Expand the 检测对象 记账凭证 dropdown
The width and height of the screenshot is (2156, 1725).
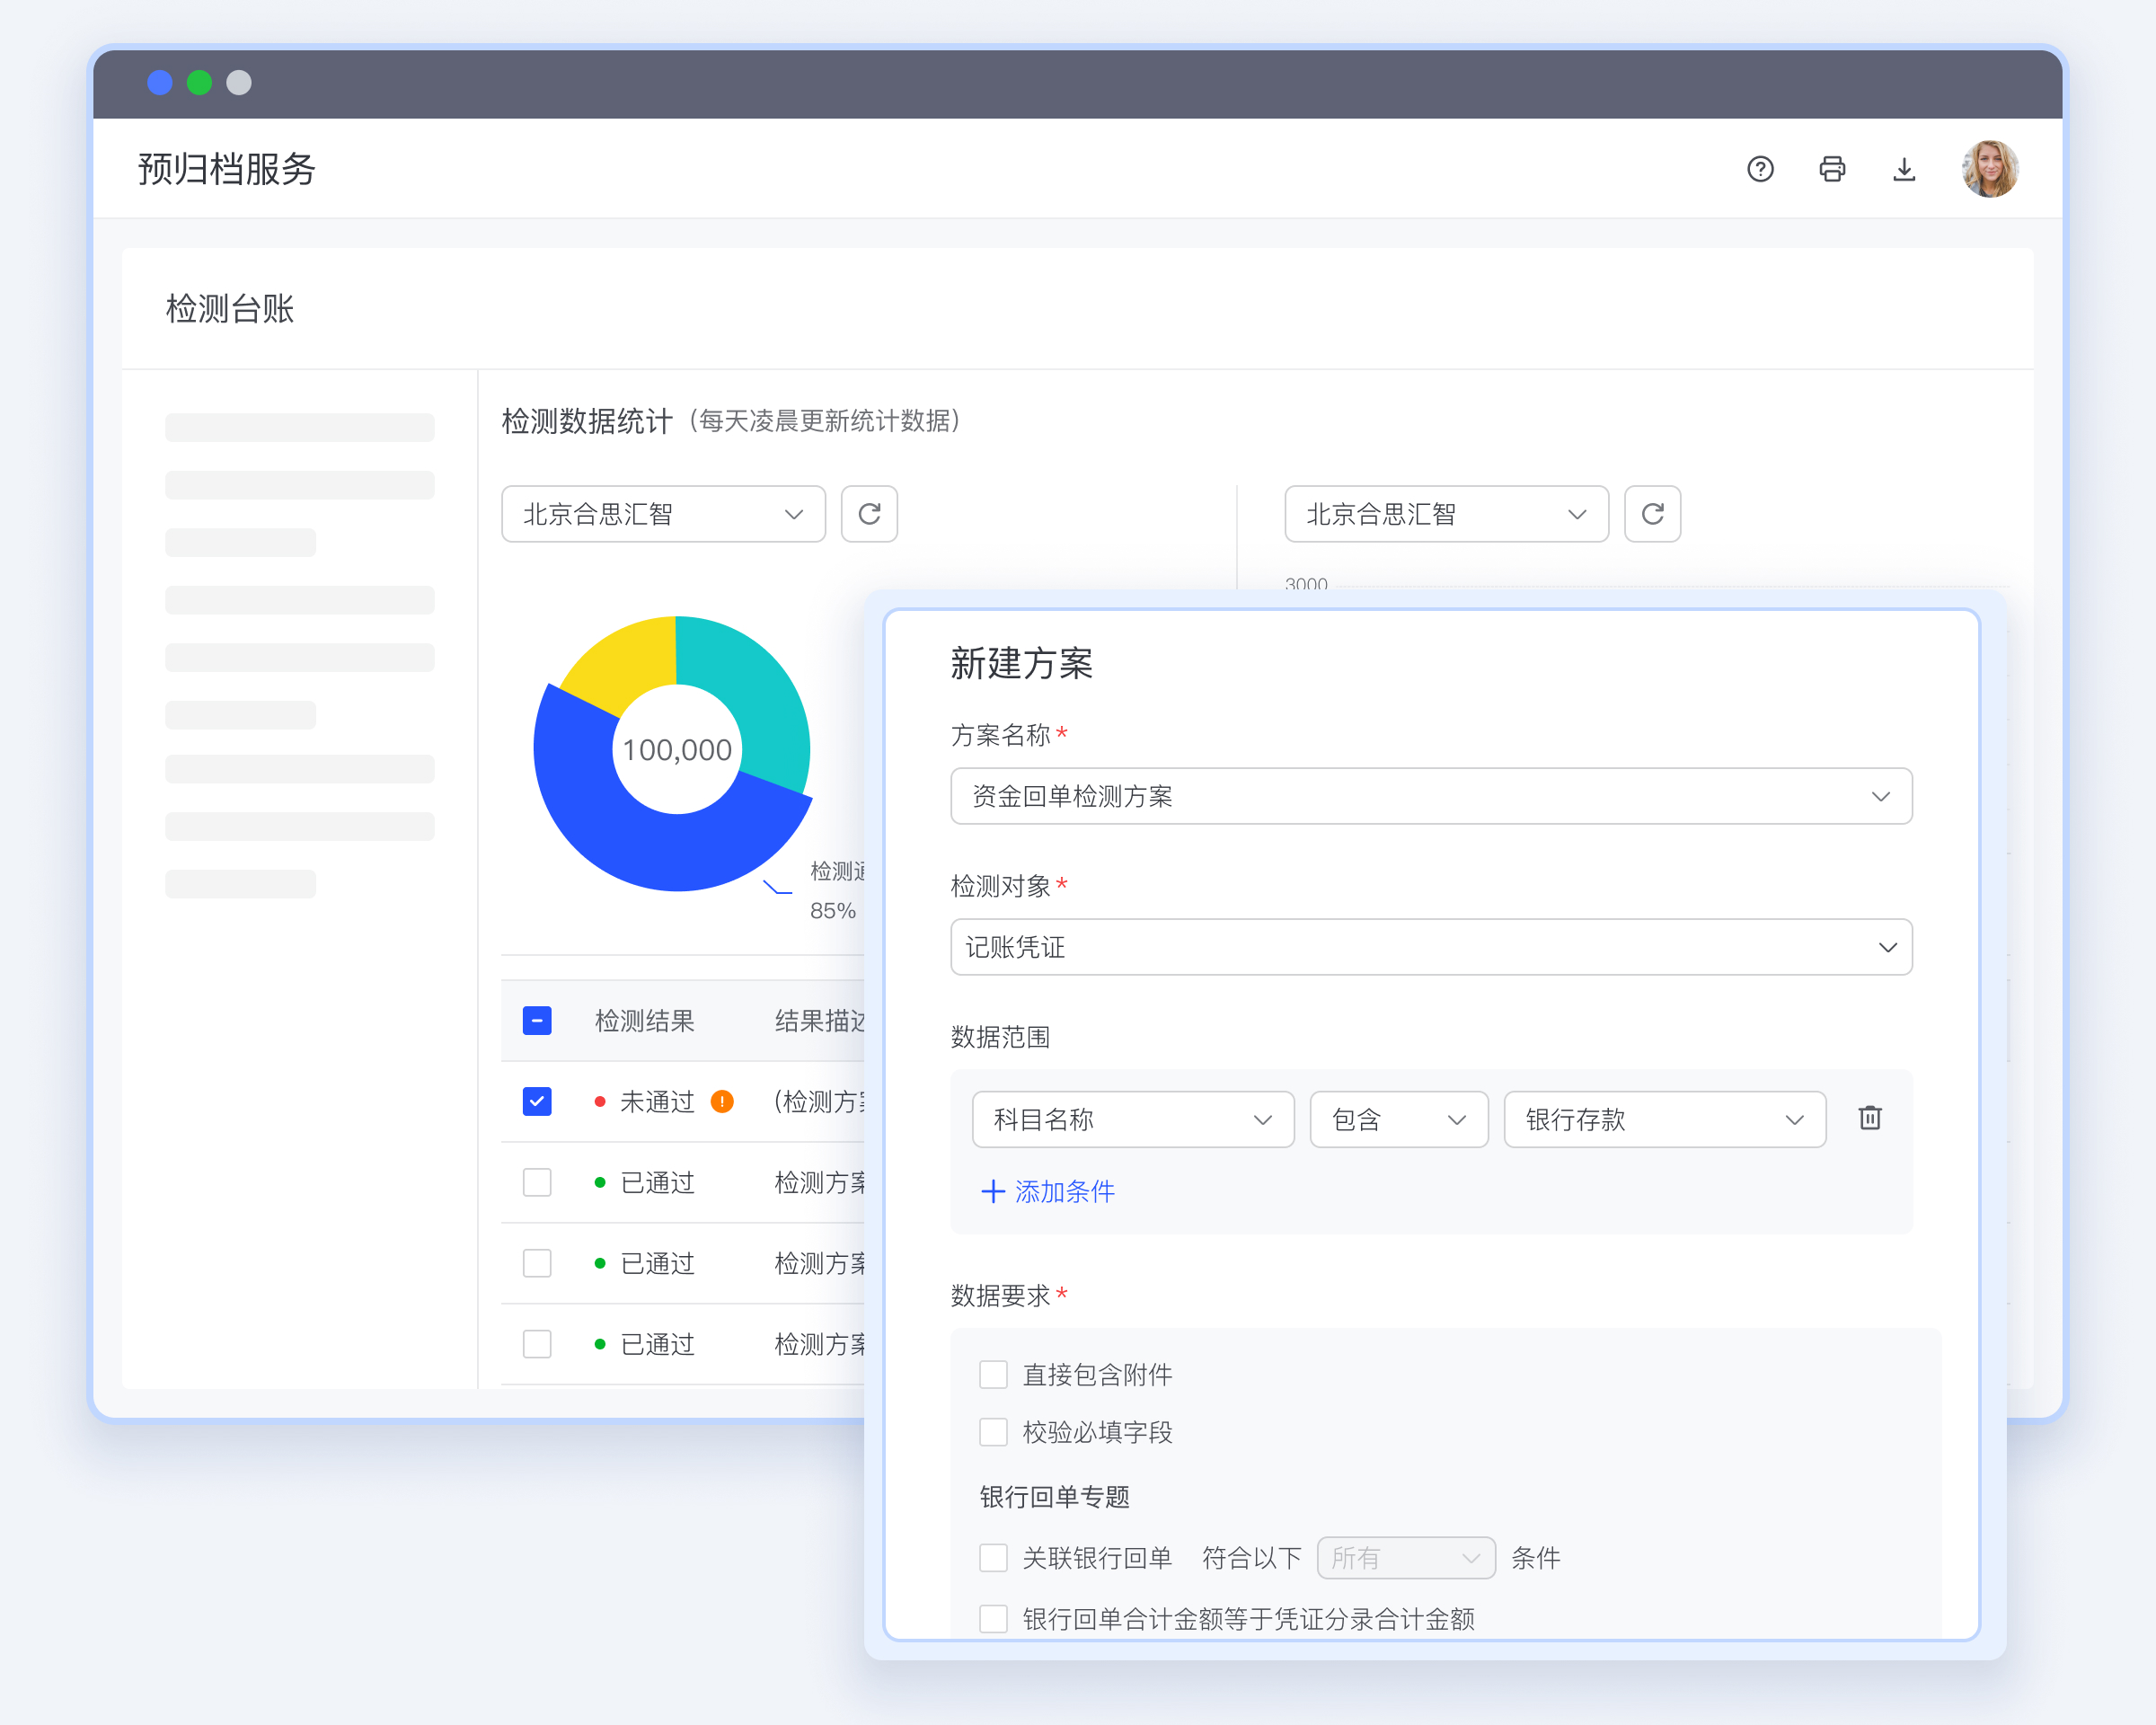click(x=1430, y=947)
